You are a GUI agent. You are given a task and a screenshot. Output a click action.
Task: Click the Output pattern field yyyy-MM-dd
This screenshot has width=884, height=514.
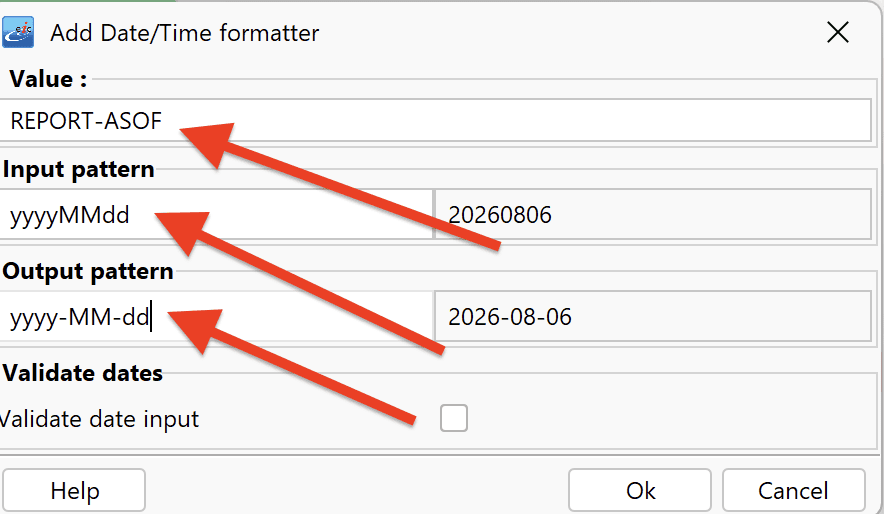point(216,317)
